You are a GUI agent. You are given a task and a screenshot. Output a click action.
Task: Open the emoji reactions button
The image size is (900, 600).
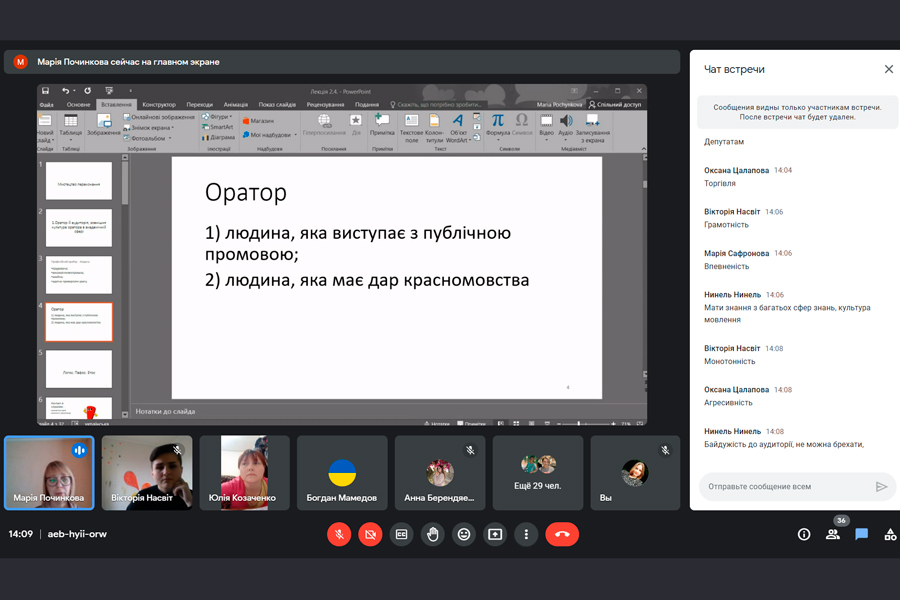pyautogui.click(x=464, y=534)
